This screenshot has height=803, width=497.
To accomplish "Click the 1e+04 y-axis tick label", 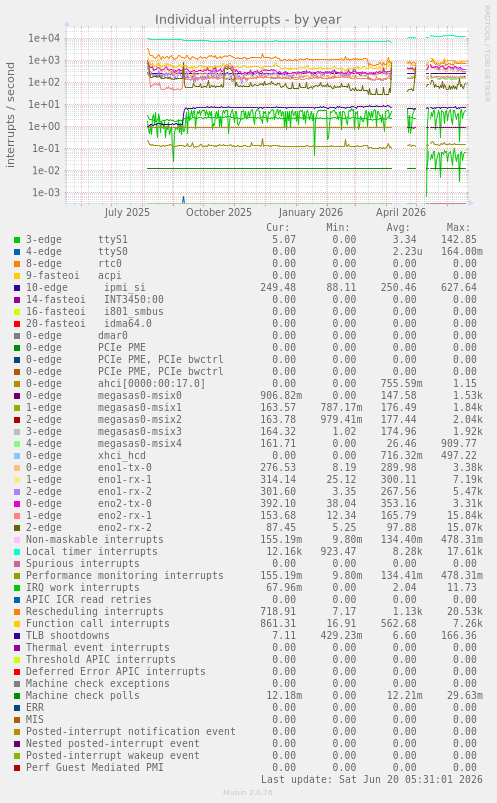I will (x=44, y=38).
